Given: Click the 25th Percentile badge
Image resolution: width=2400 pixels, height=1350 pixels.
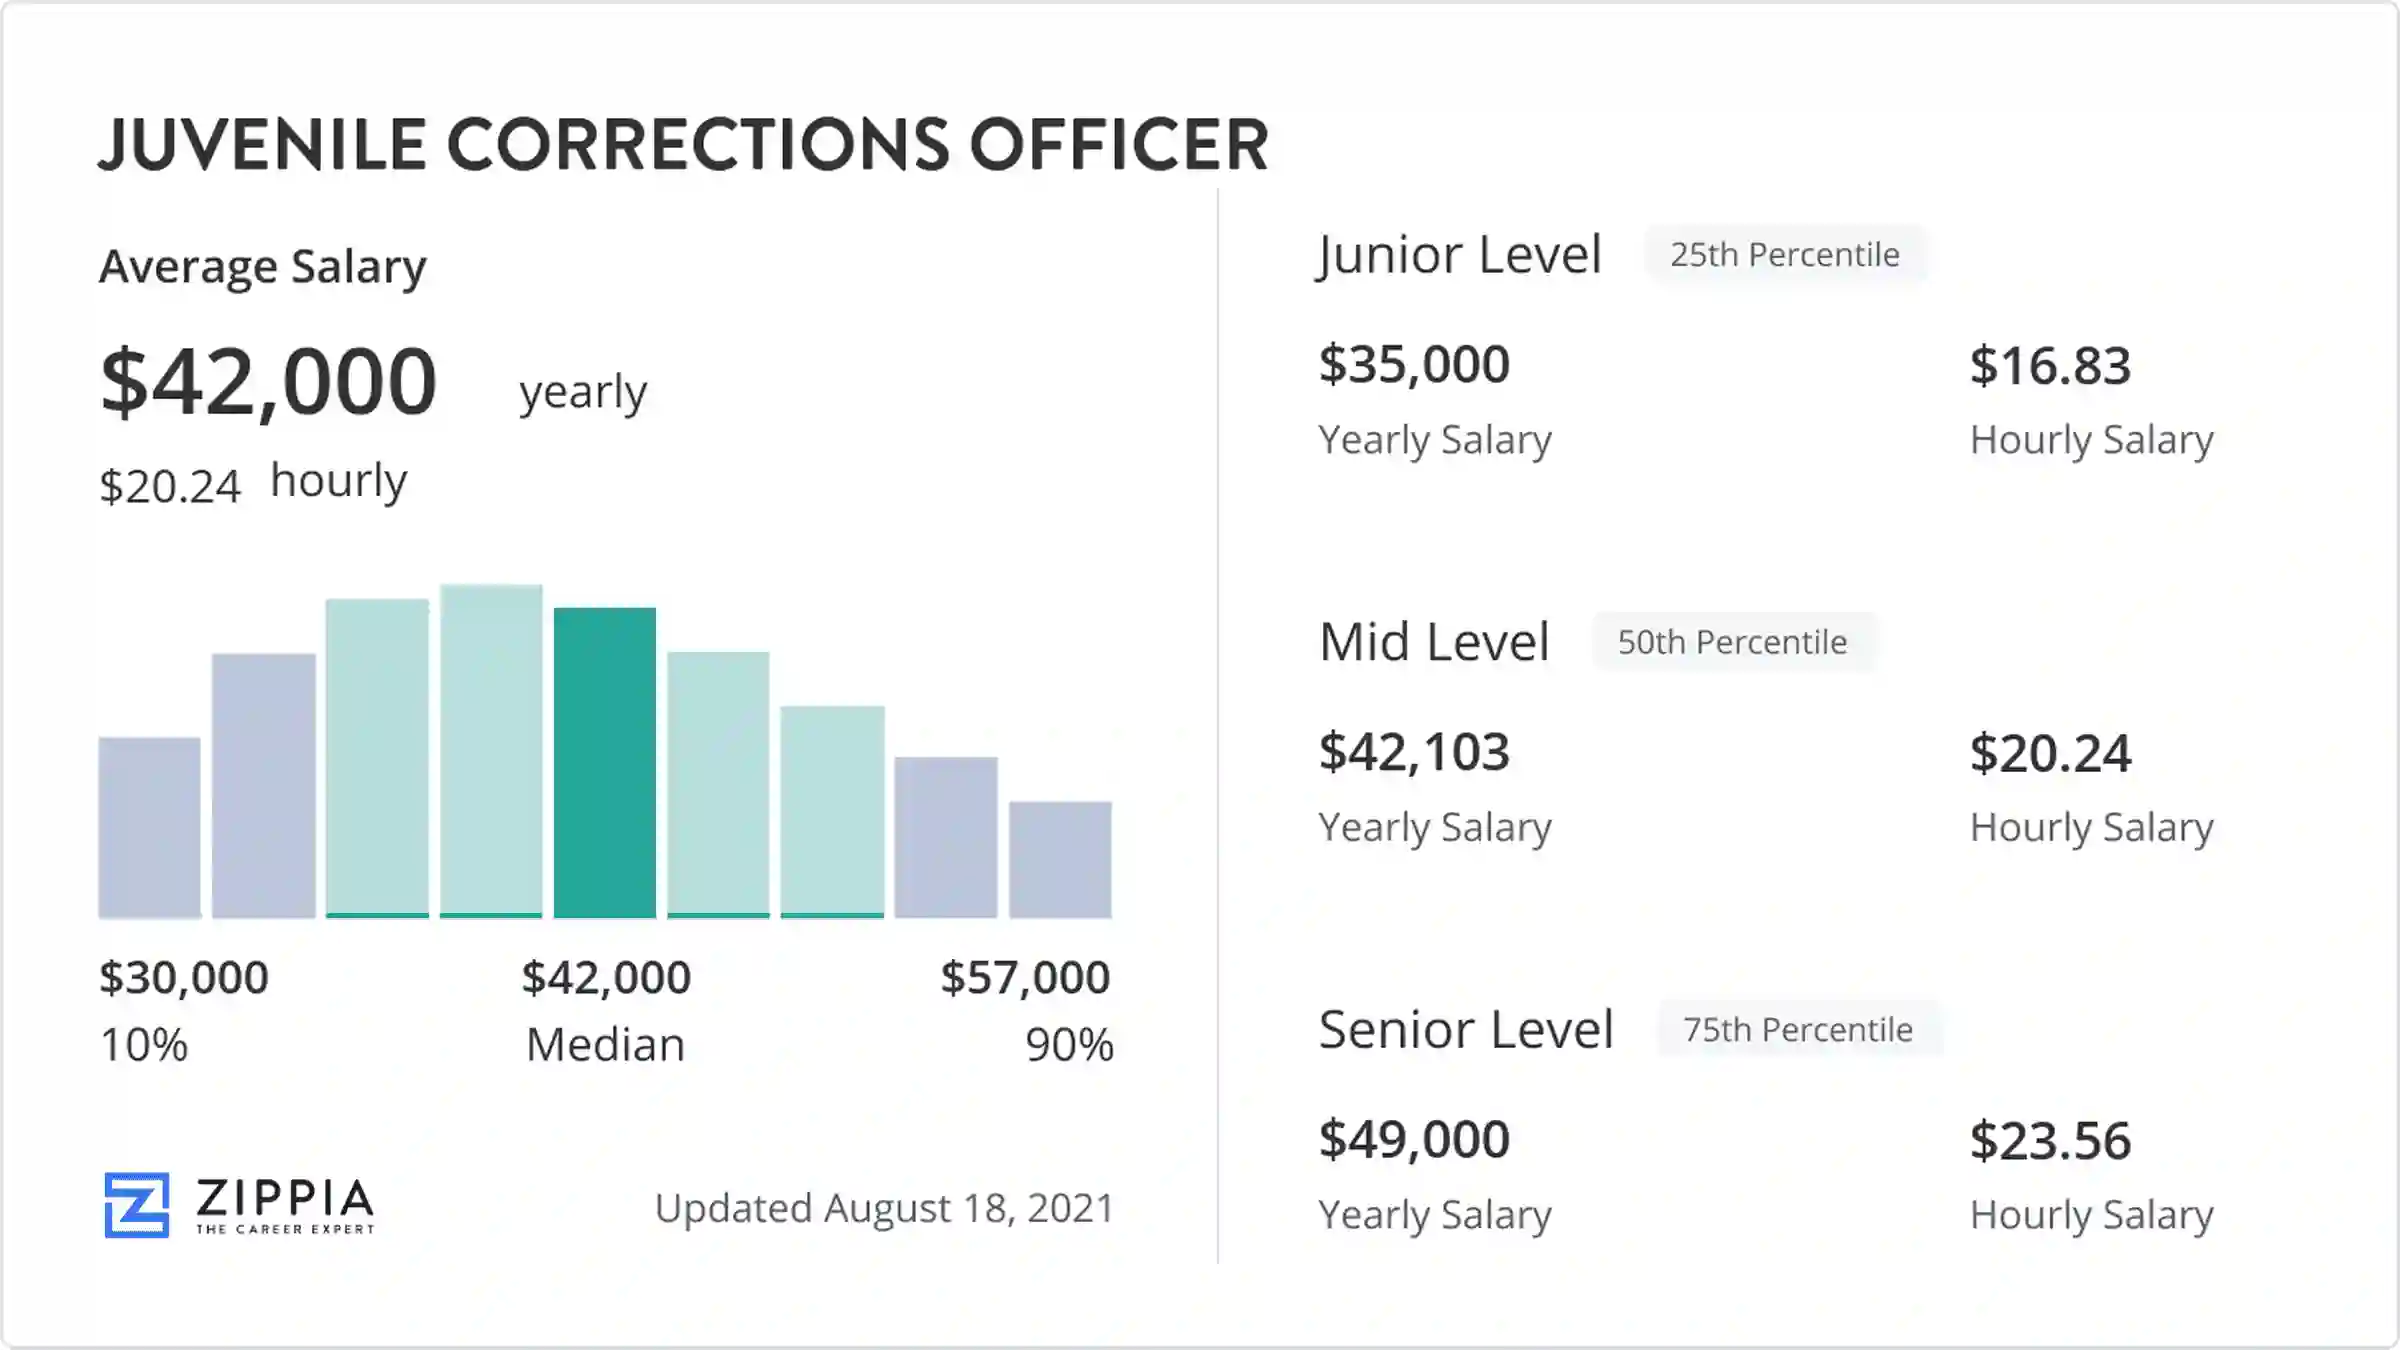Looking at the screenshot, I should pos(1785,255).
